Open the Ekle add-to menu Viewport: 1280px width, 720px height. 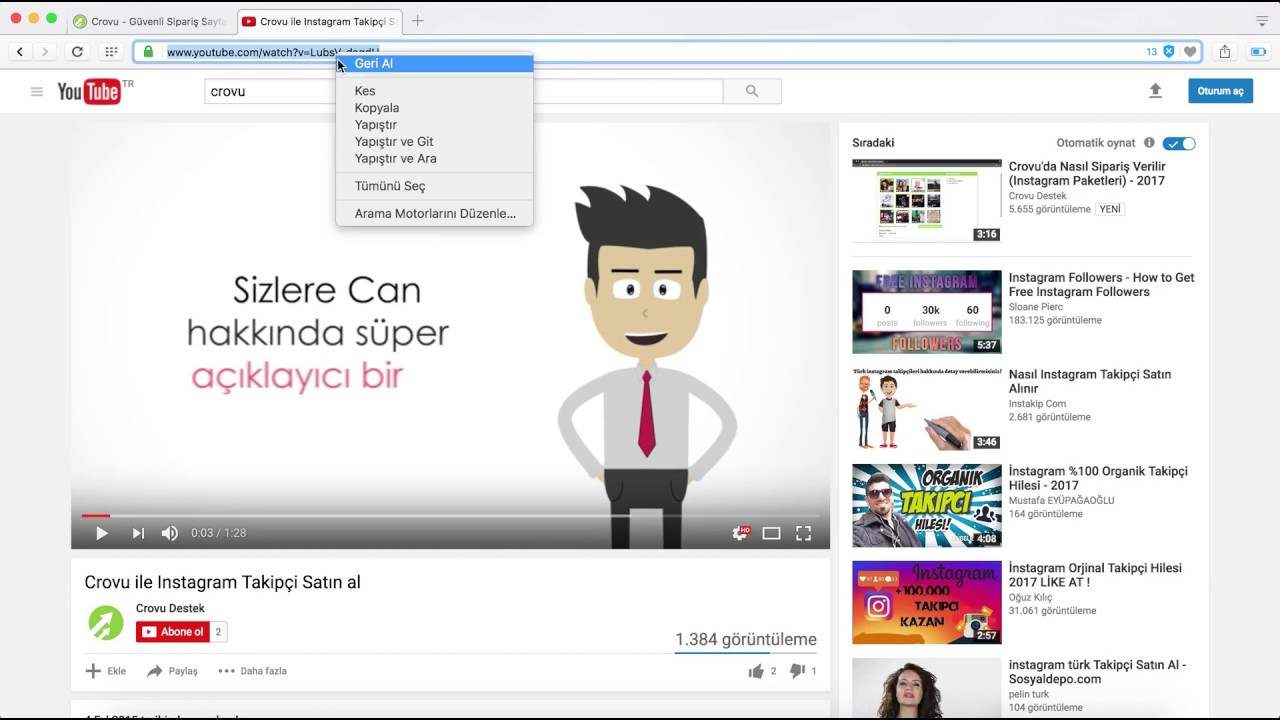pyautogui.click(x=106, y=671)
